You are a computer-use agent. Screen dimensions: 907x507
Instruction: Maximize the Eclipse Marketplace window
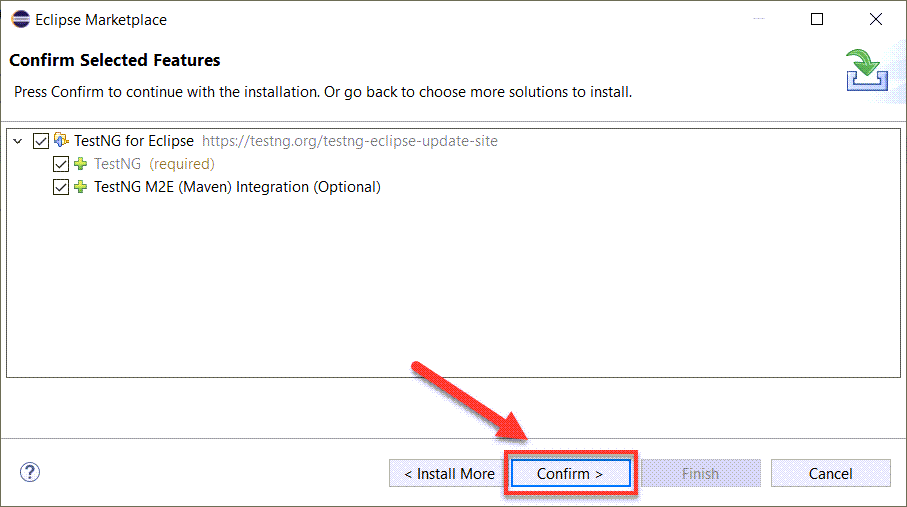click(817, 19)
